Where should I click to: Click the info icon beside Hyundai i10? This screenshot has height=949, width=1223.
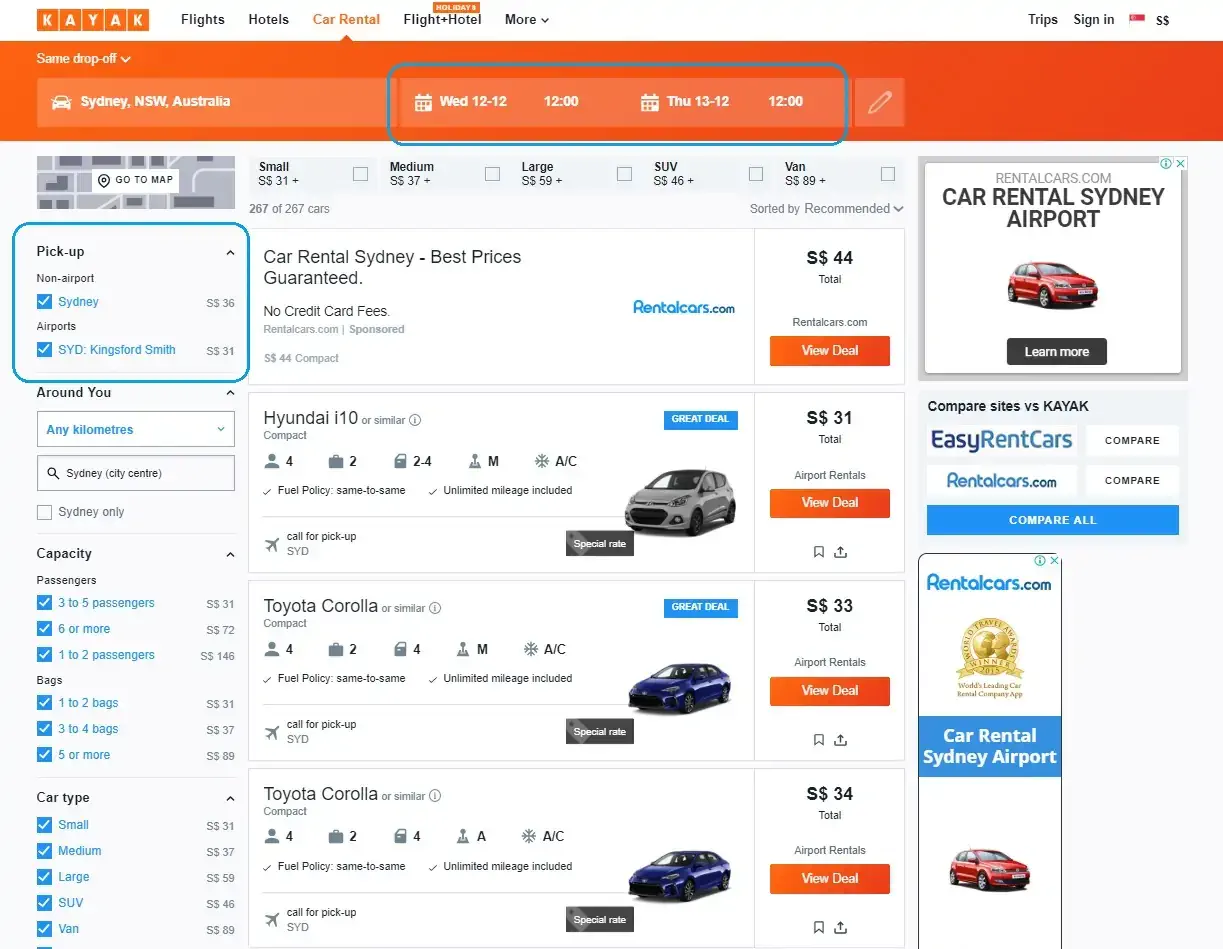[x=415, y=420]
